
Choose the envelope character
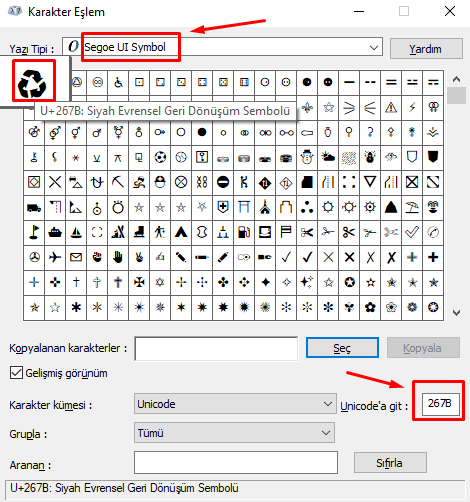click(x=76, y=257)
